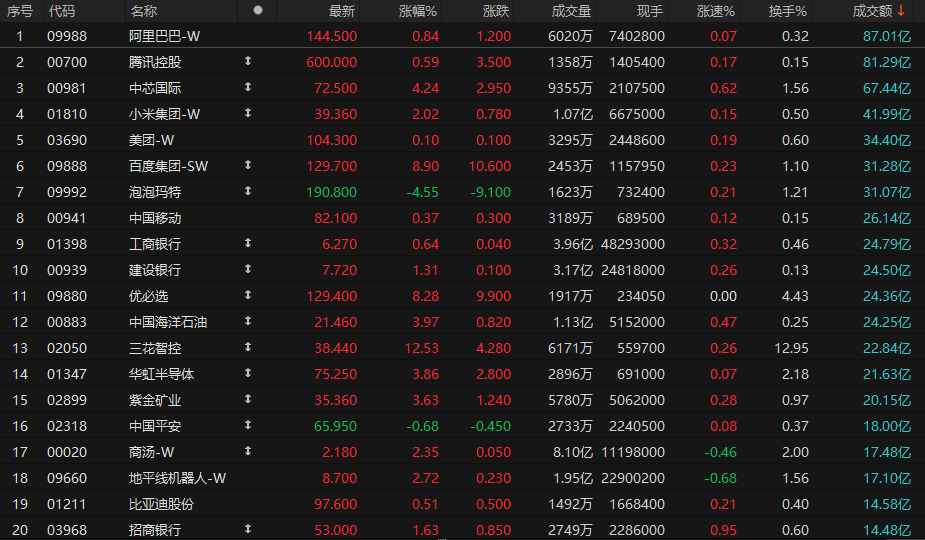The width and height of the screenshot is (925, 540).
Task: Click the marker icon in 紫金矿业 row
Action: [x=248, y=398]
